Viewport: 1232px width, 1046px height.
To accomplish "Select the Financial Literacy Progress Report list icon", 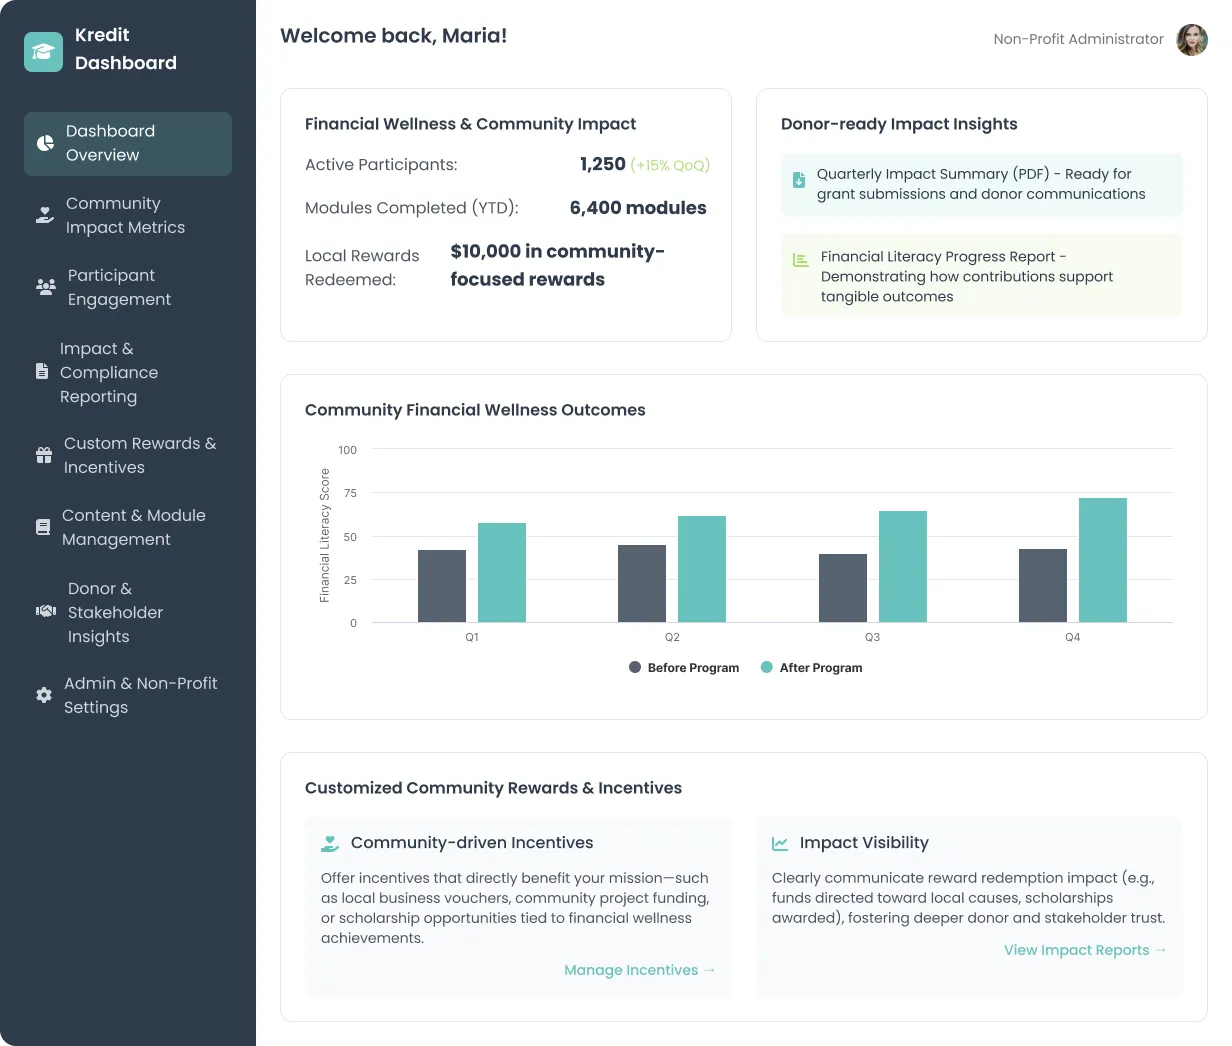I will [x=799, y=259].
